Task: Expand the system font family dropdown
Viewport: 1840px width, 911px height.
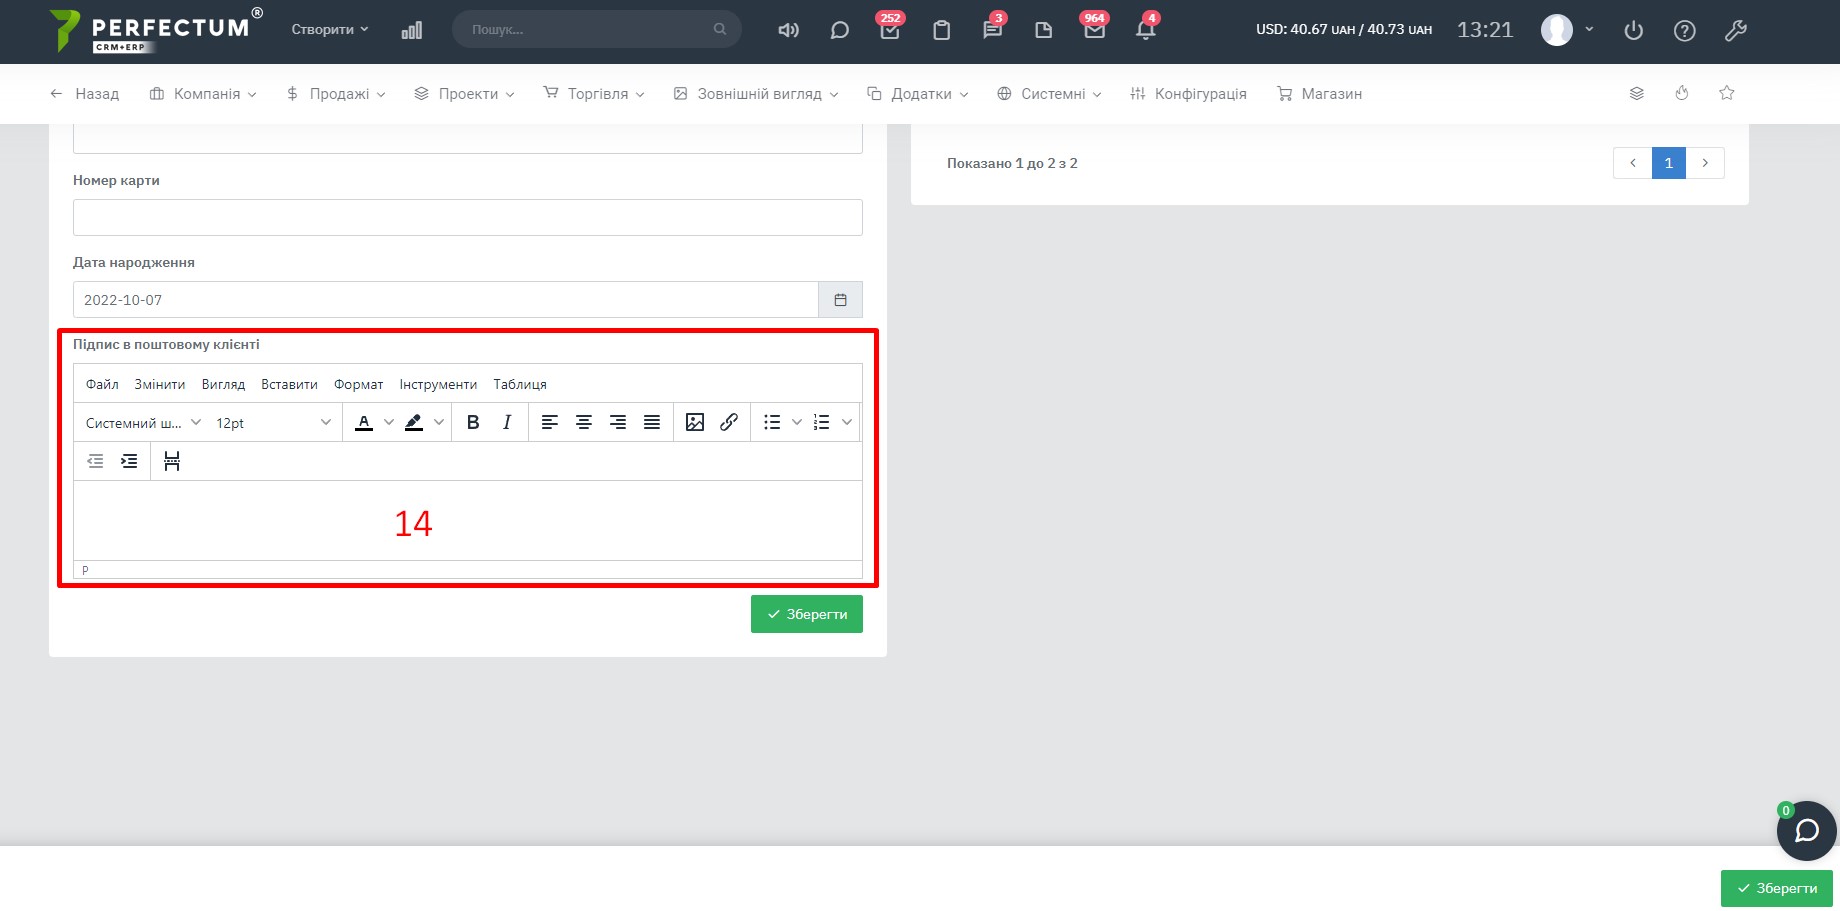Action: [143, 423]
